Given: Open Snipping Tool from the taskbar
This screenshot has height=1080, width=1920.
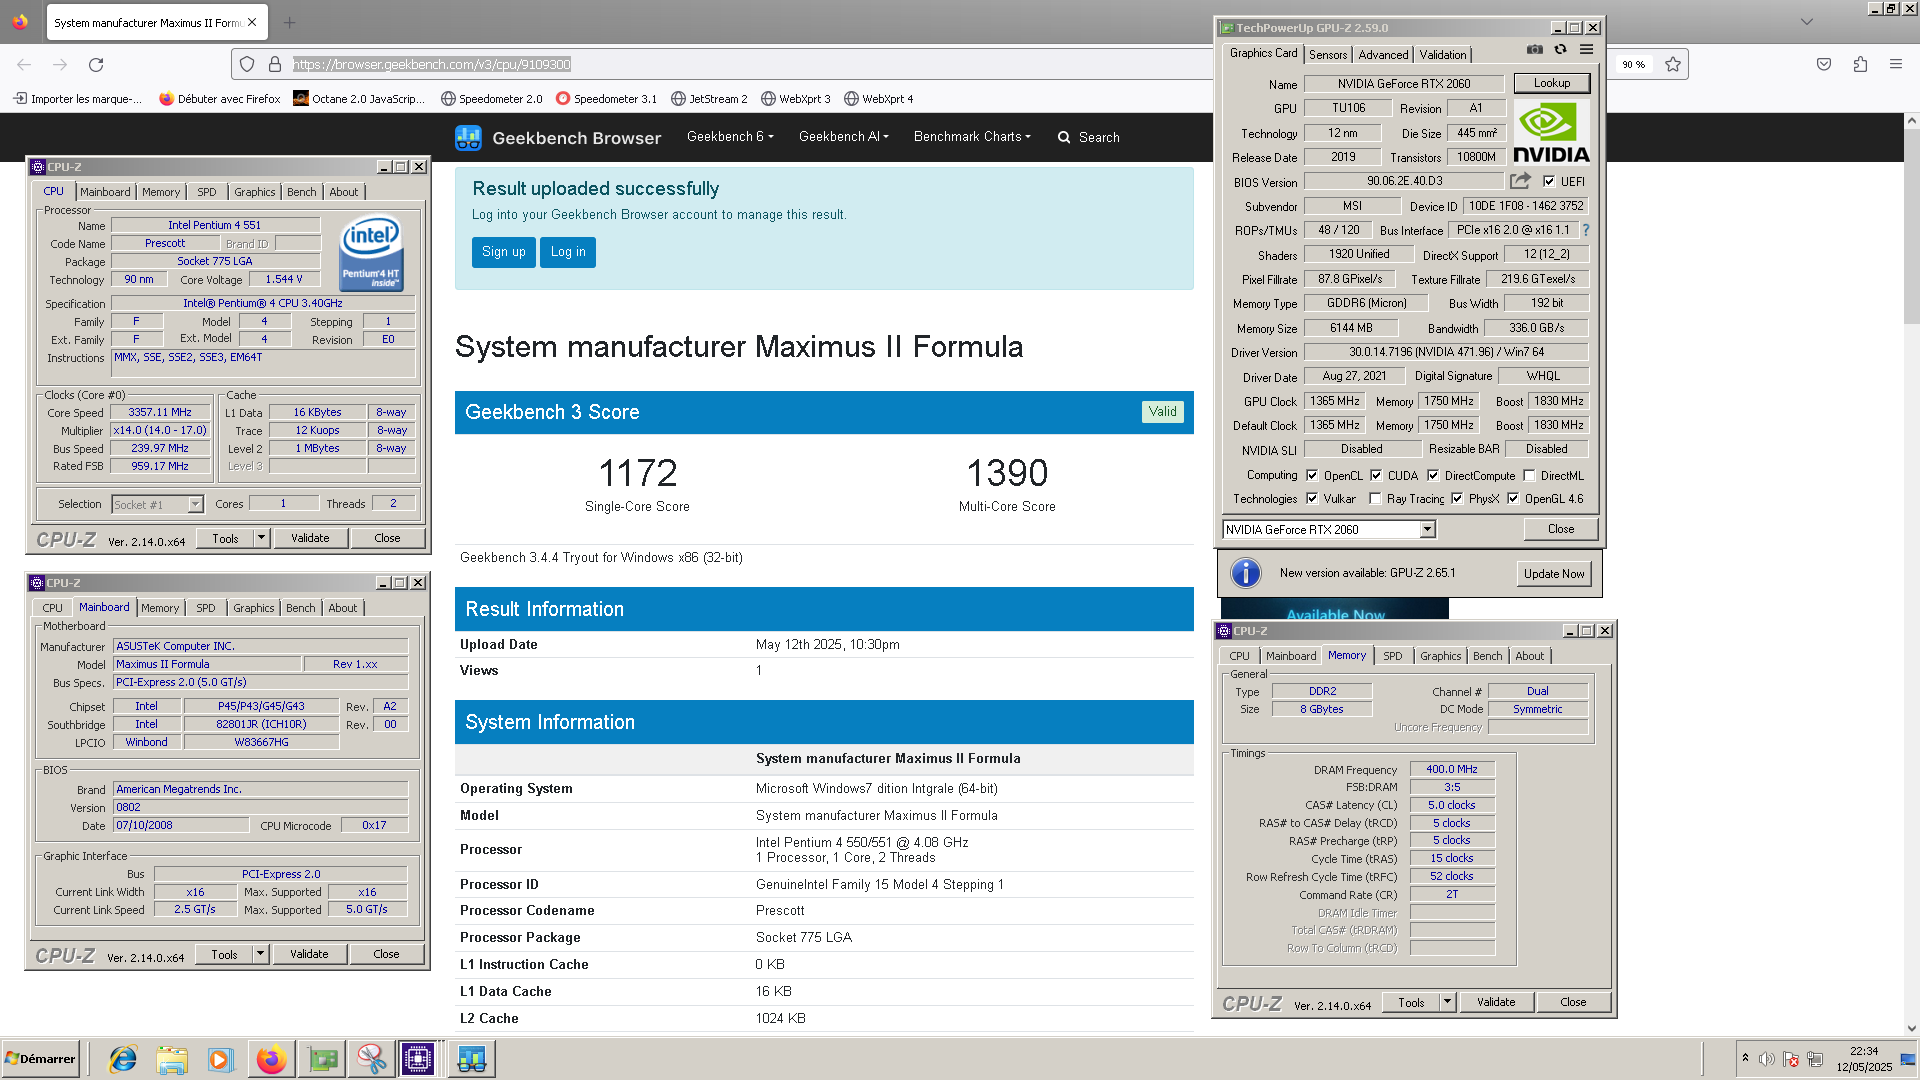Looking at the screenshot, I should [x=371, y=1059].
